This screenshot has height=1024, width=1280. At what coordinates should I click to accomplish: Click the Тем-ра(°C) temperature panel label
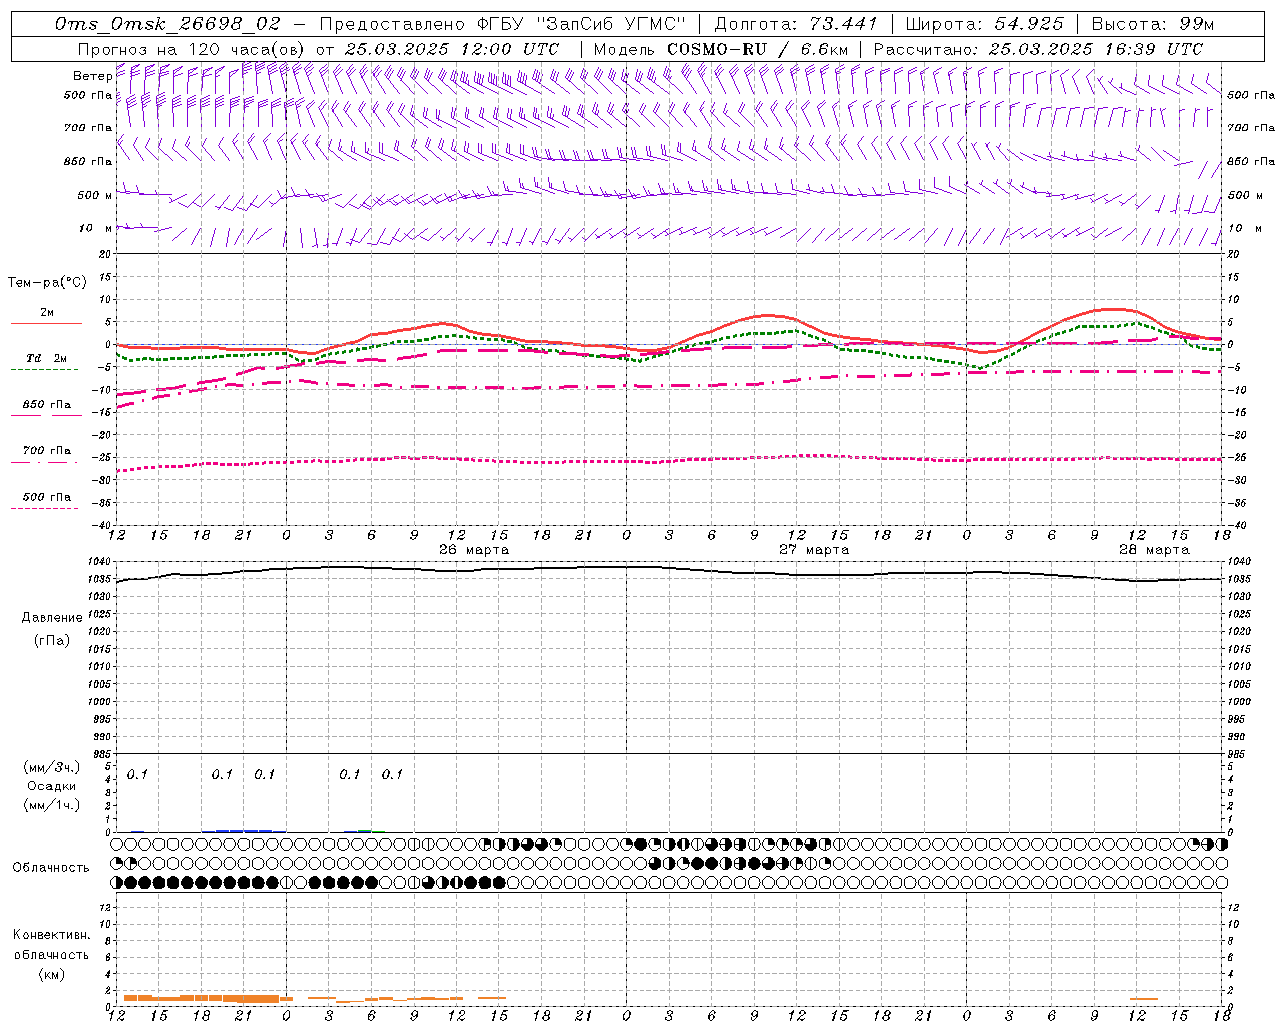point(47,282)
